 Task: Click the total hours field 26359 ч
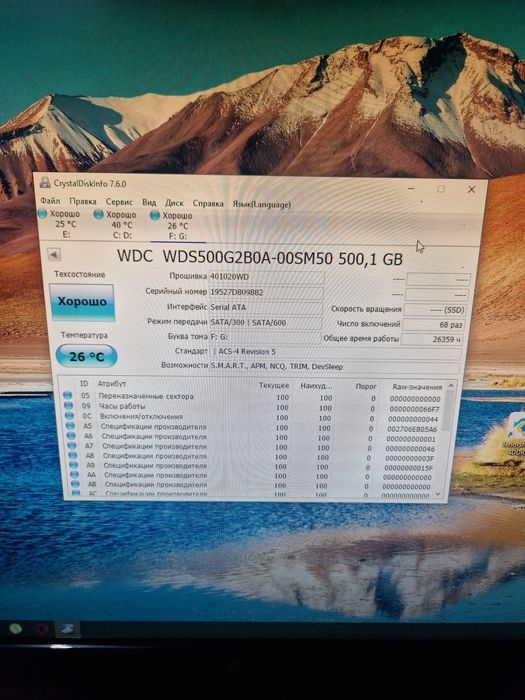(432, 340)
